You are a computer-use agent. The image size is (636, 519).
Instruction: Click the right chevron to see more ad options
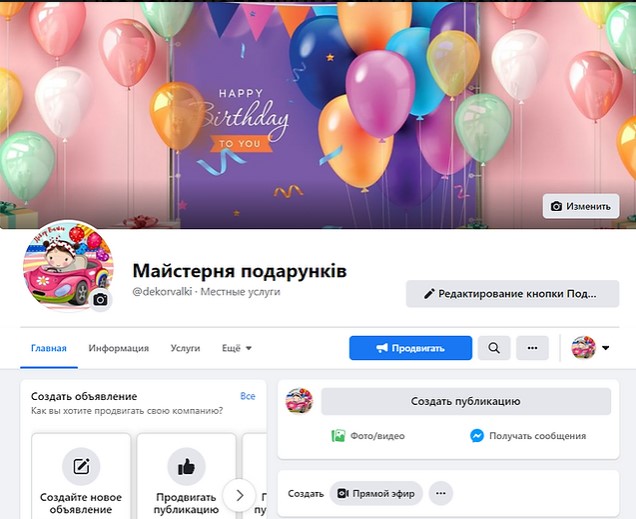point(239,495)
